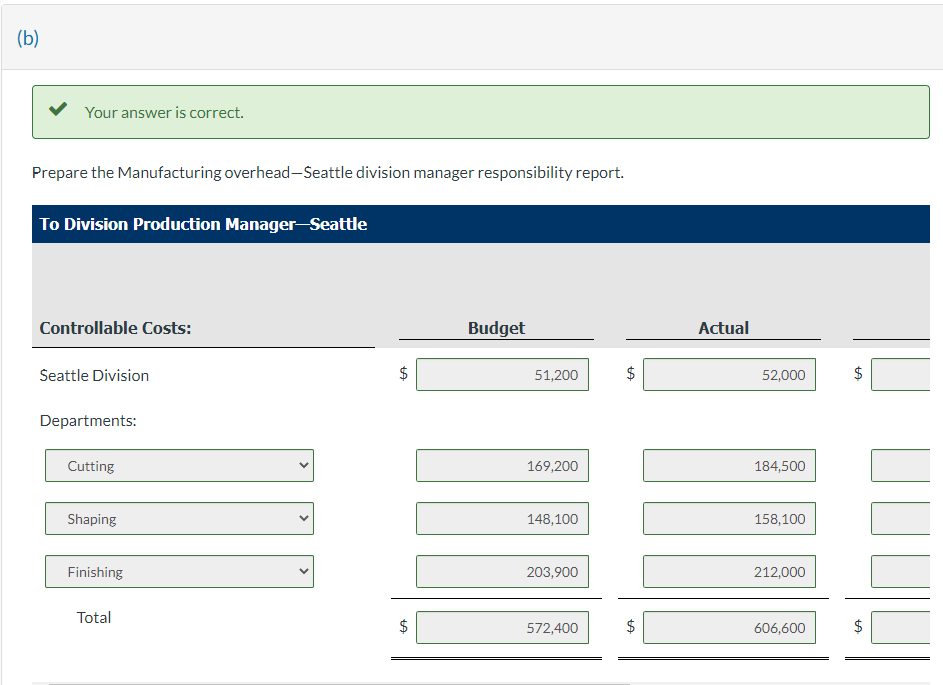
Task: Select the Cutting budget field showing 169,200
Action: pos(501,465)
